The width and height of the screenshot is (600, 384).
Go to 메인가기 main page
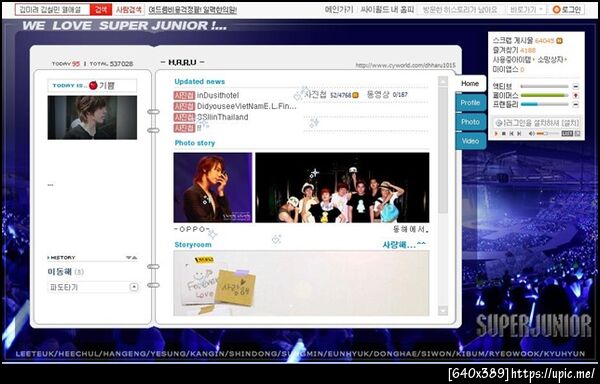click(x=339, y=10)
